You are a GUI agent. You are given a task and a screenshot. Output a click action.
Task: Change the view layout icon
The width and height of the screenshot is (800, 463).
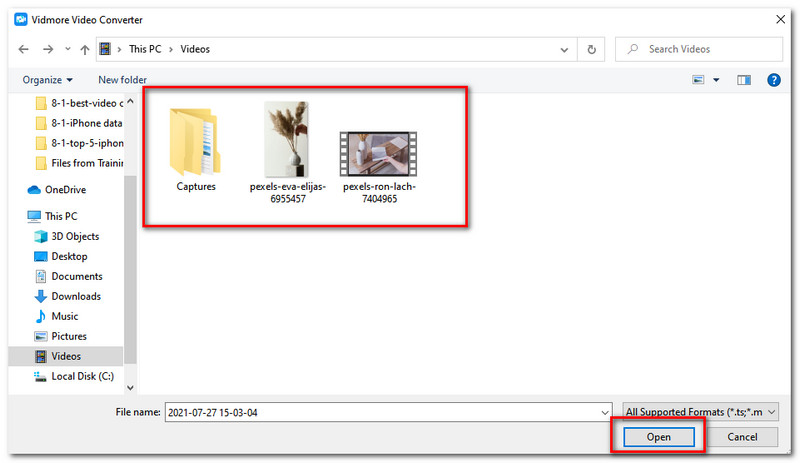click(698, 80)
